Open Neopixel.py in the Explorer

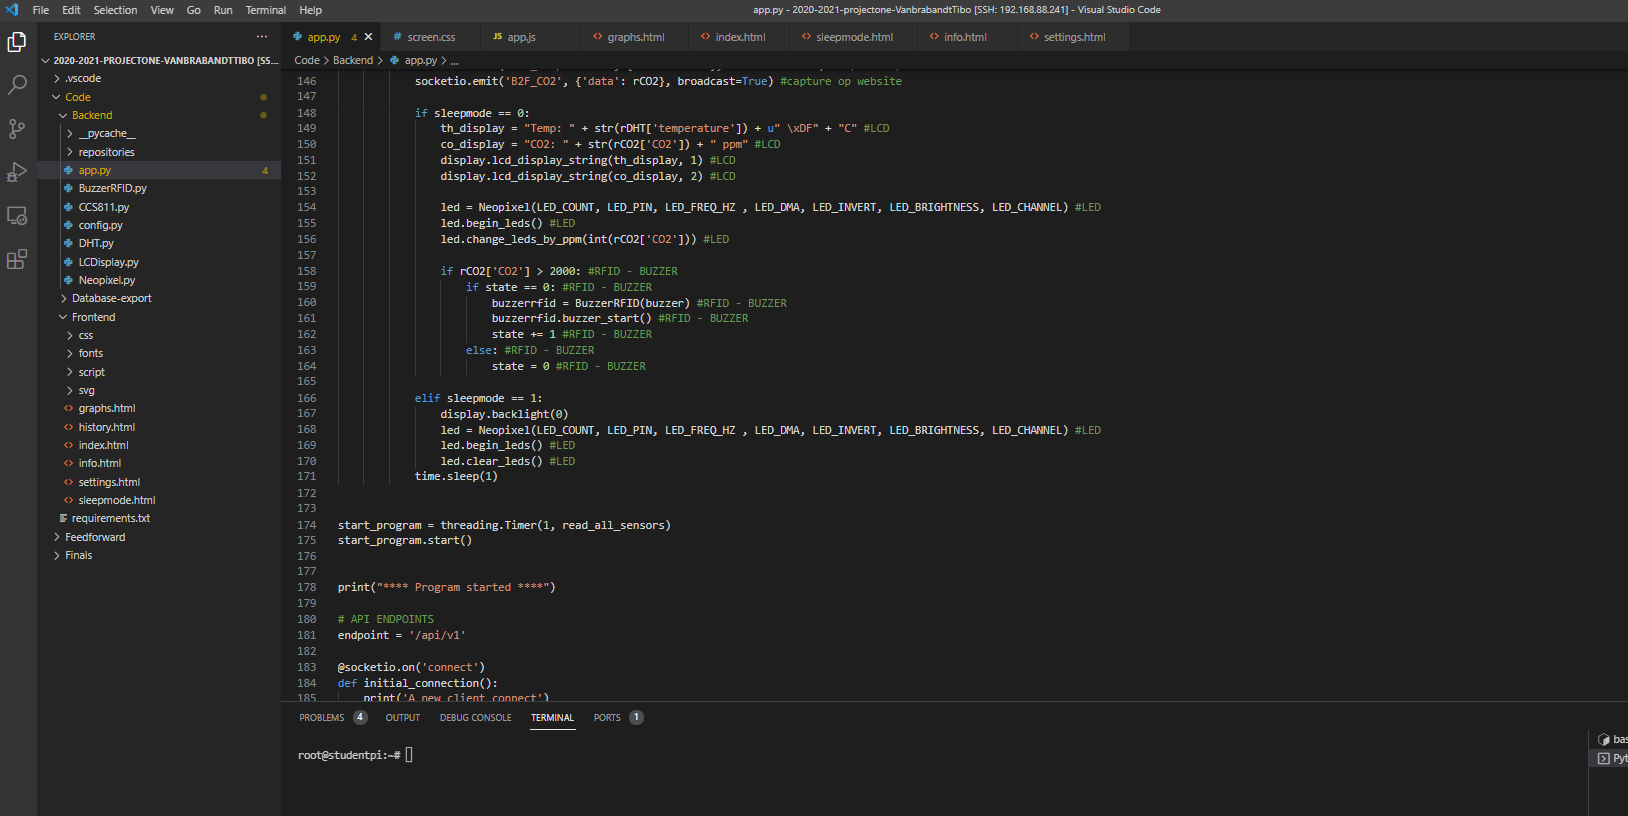coord(159,280)
